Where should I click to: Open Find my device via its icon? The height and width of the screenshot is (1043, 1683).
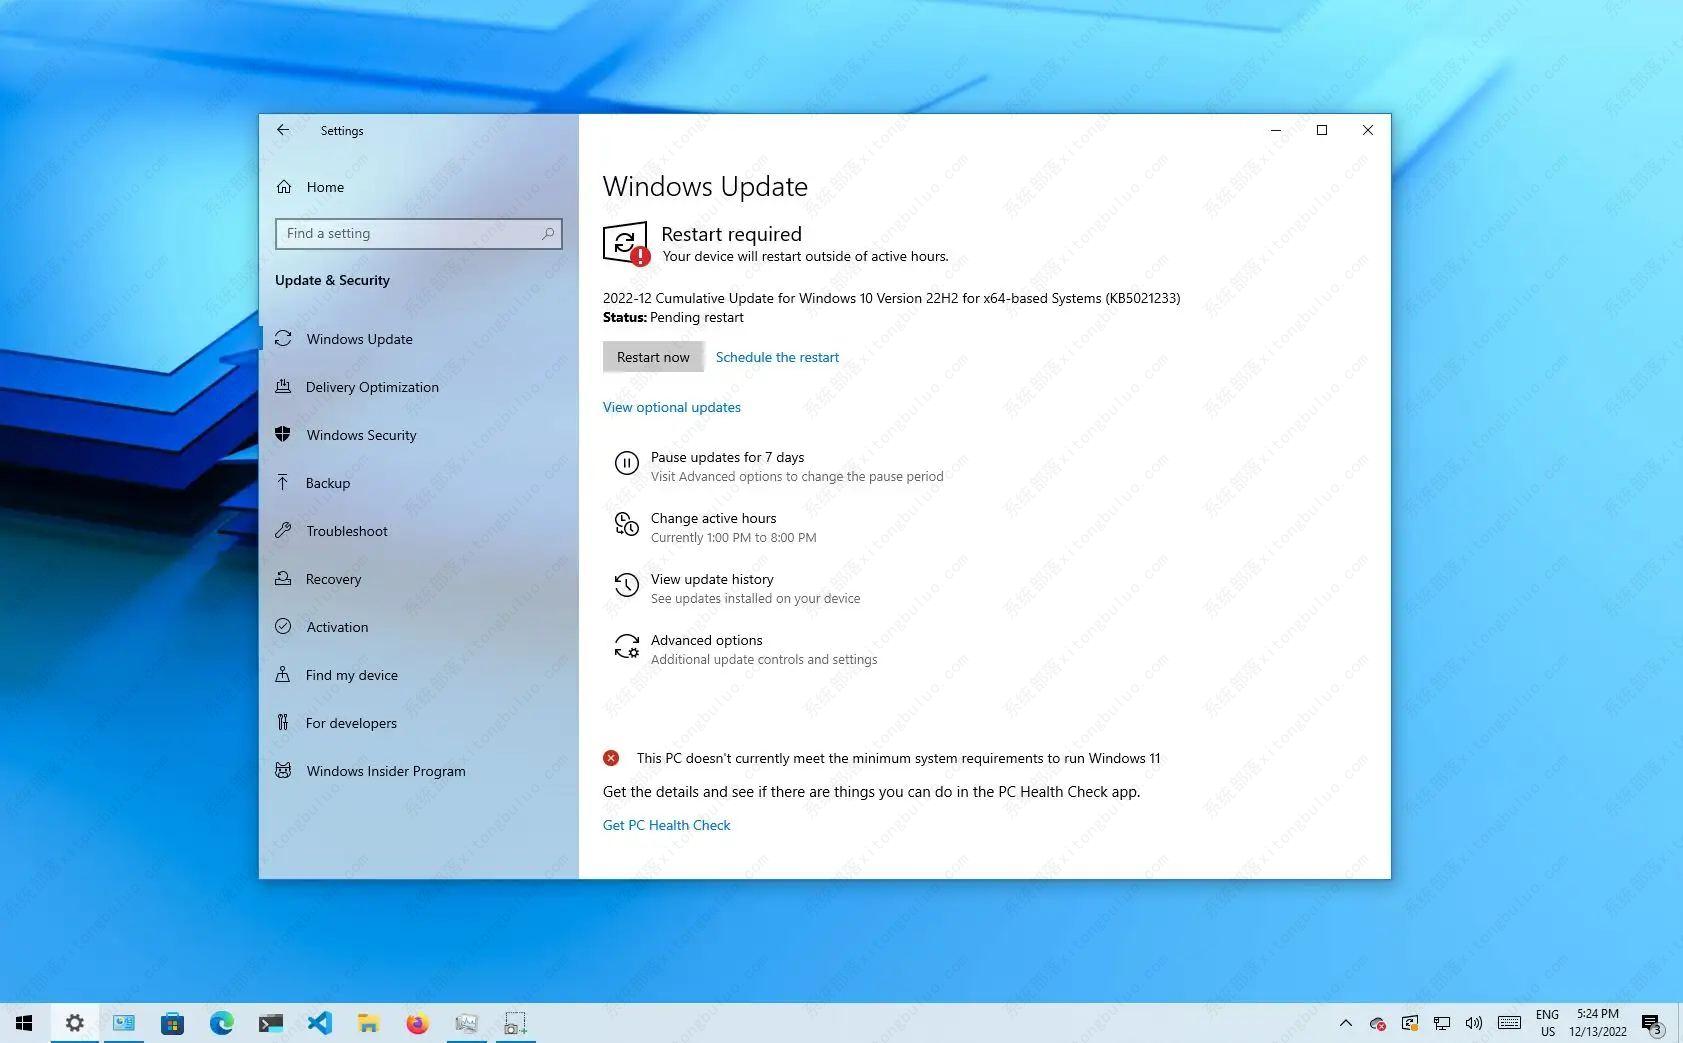click(283, 675)
